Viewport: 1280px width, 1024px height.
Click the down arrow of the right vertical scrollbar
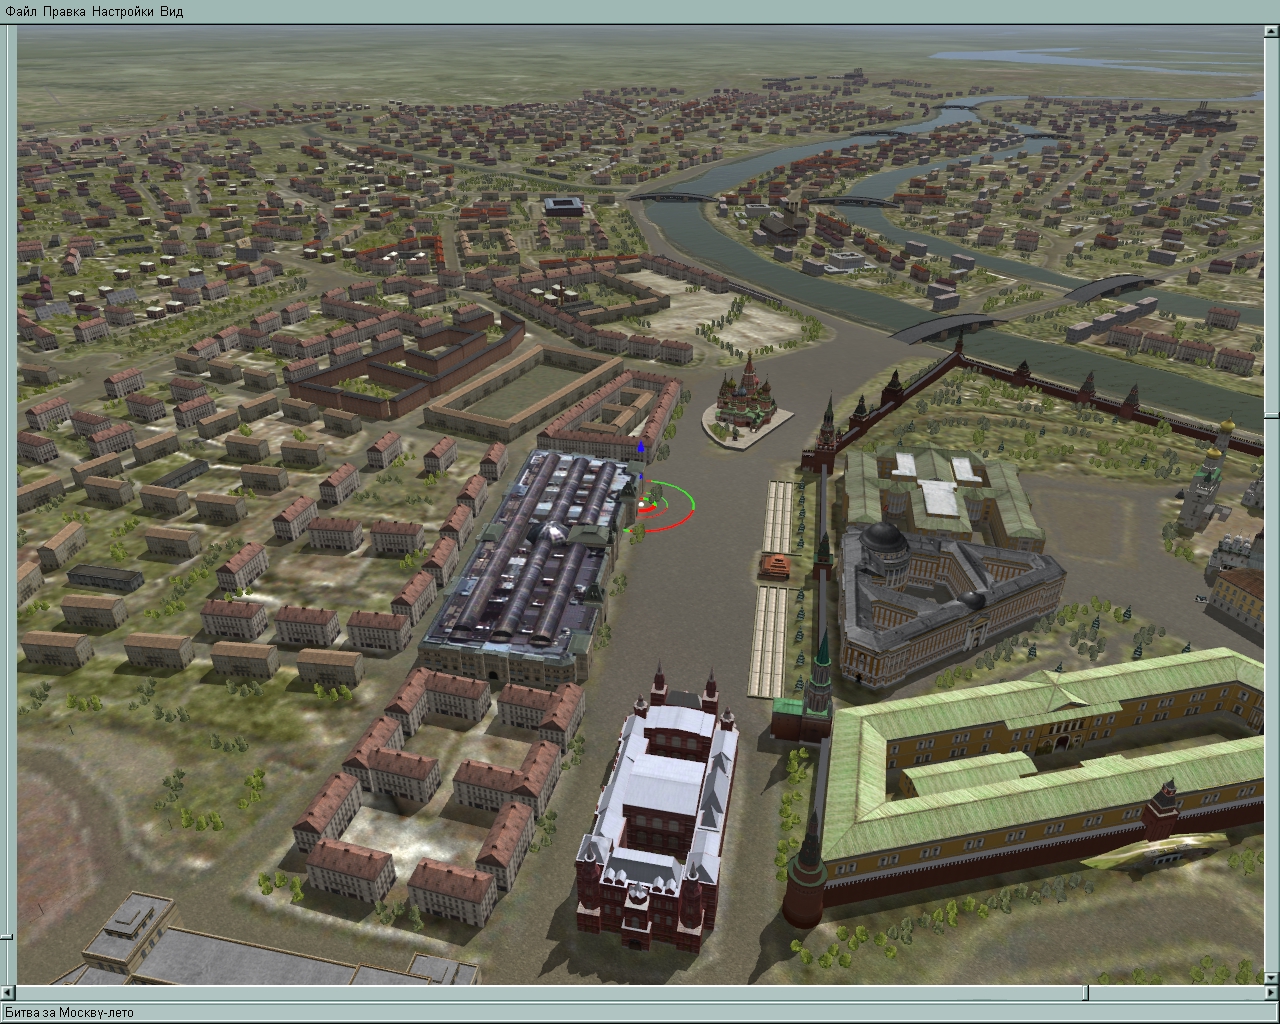tap(1271, 977)
